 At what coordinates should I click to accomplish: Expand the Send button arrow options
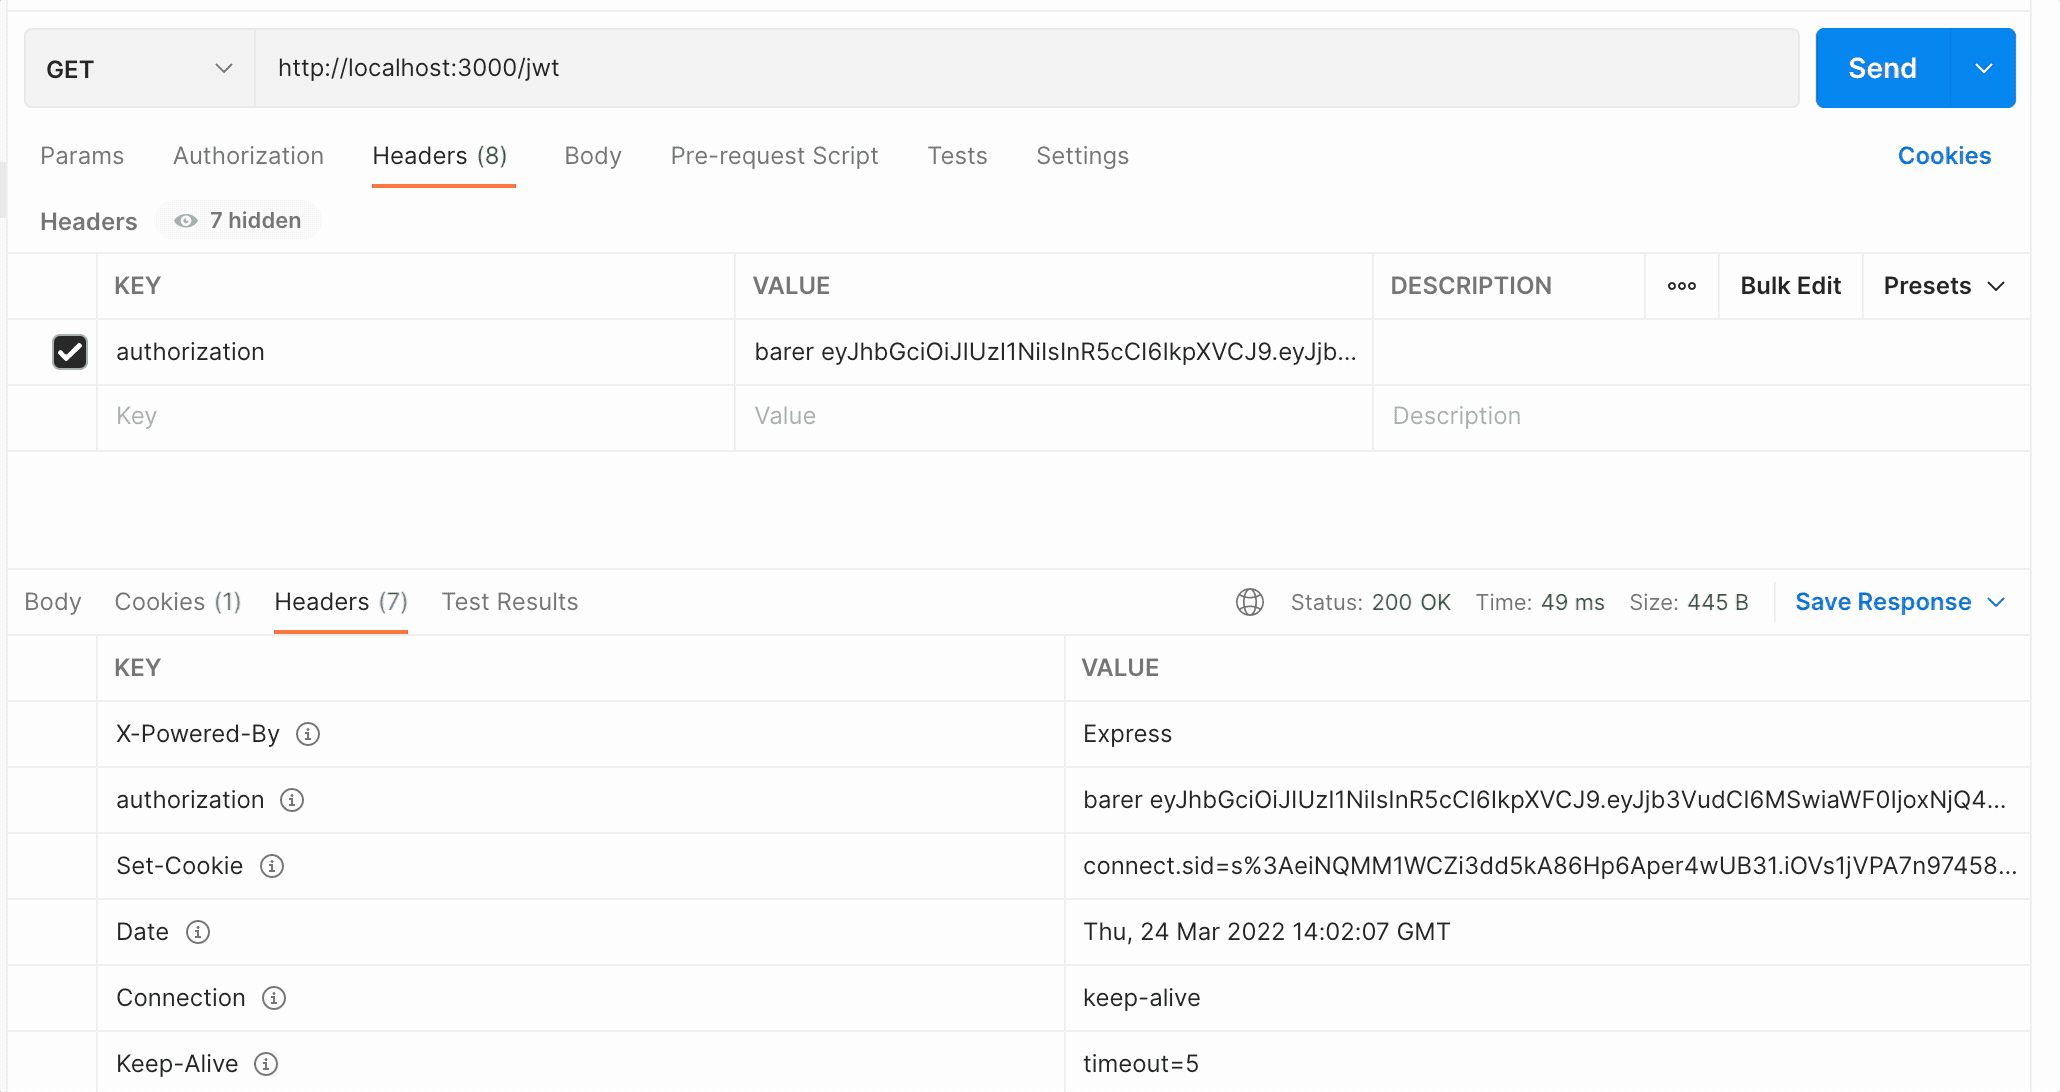click(x=1983, y=69)
